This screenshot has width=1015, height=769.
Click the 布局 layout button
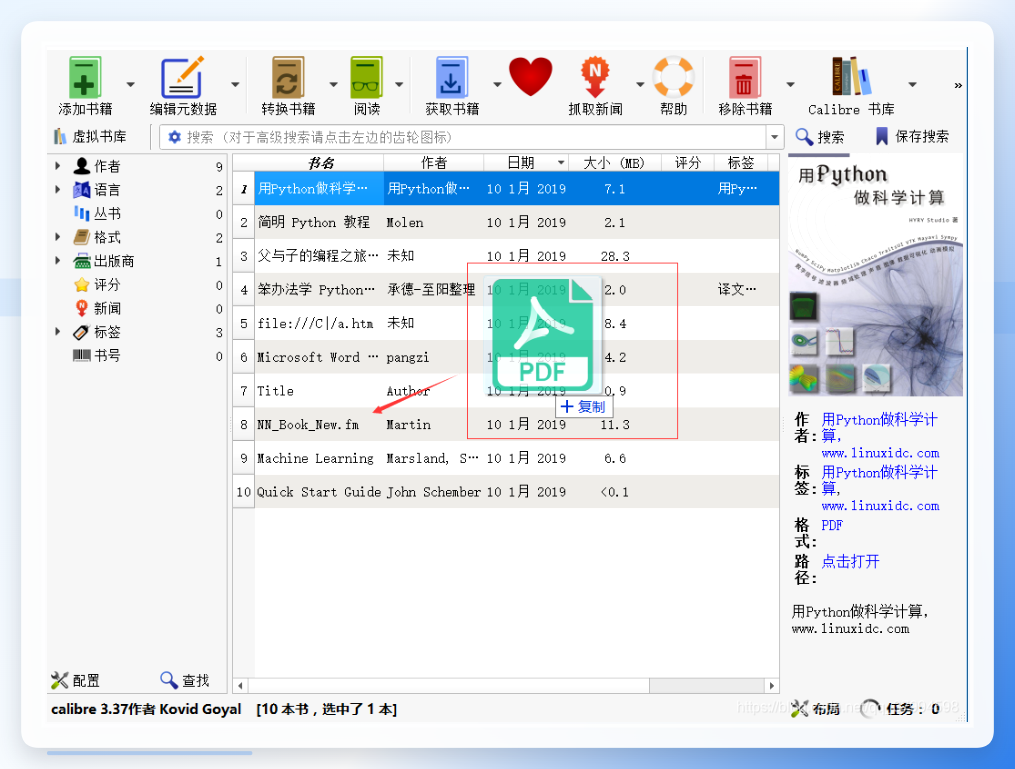816,709
